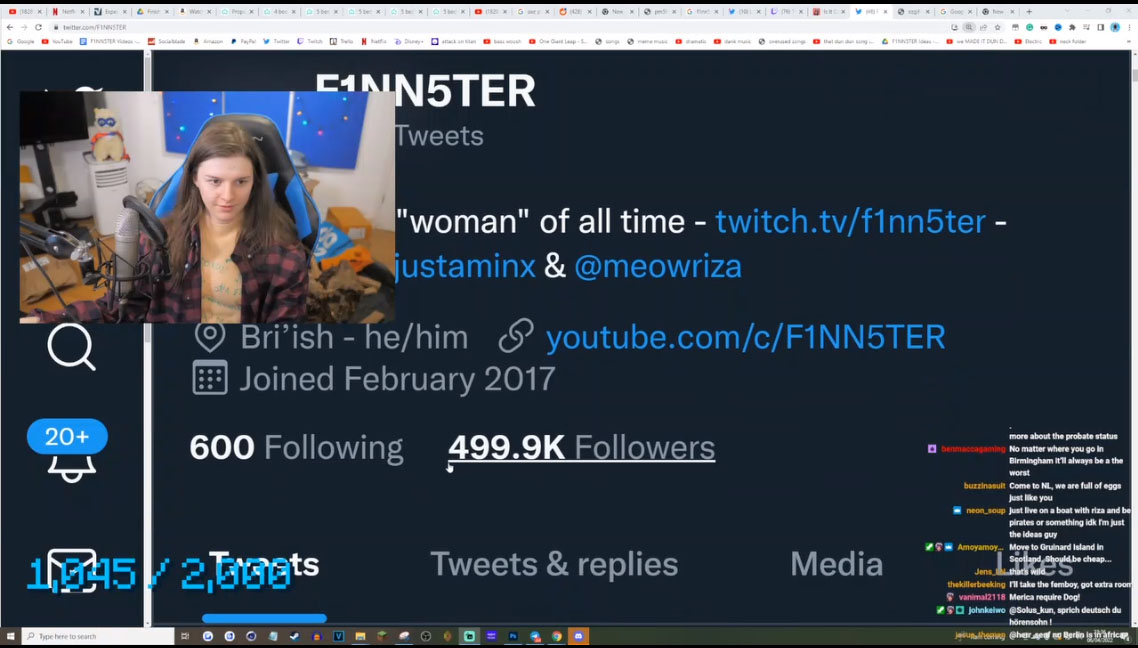
Task: View the 600 Following list
Action: pyautogui.click(x=296, y=448)
